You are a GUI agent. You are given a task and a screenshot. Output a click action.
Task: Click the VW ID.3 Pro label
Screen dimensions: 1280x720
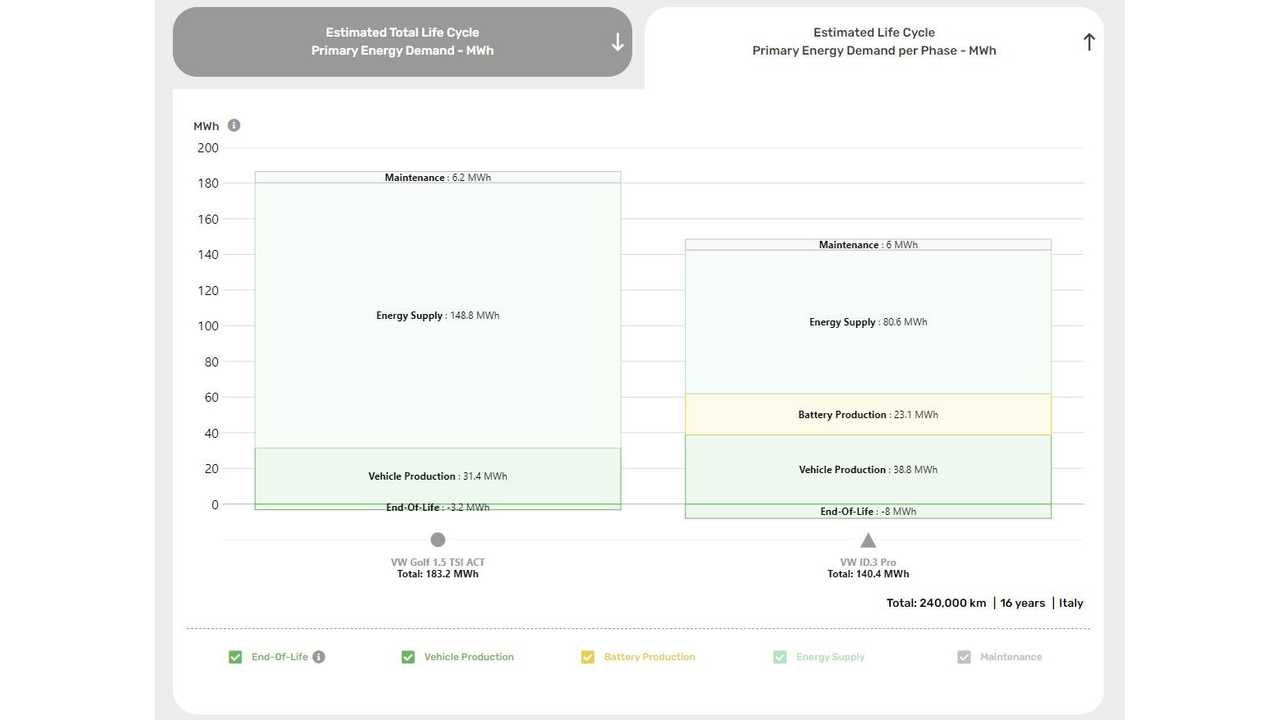pyautogui.click(x=868, y=562)
